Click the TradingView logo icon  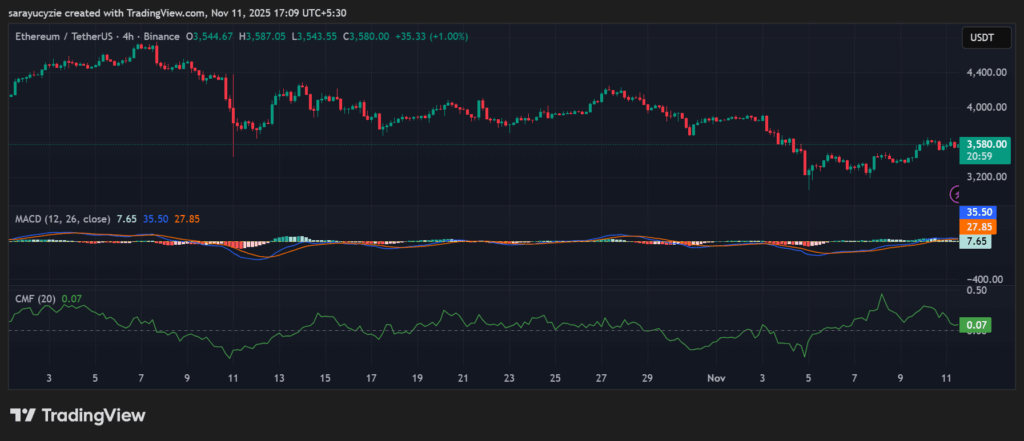click(x=22, y=415)
